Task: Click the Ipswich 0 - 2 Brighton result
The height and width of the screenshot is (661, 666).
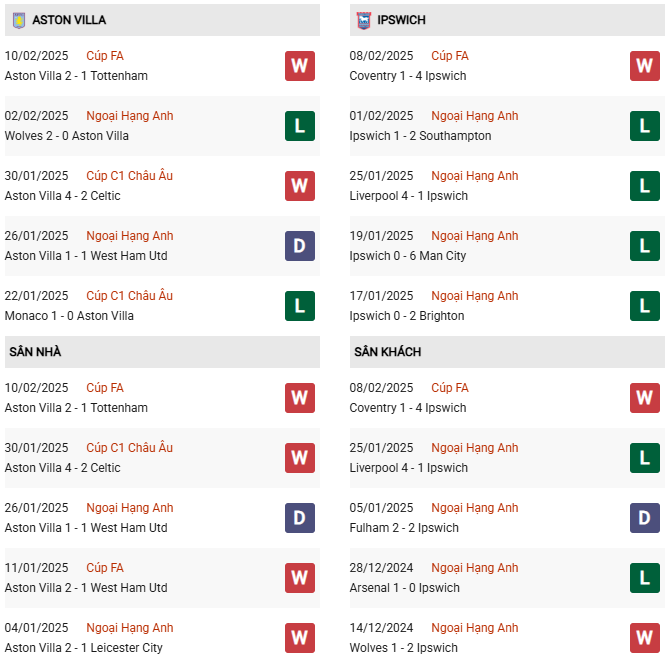Action: tap(407, 316)
